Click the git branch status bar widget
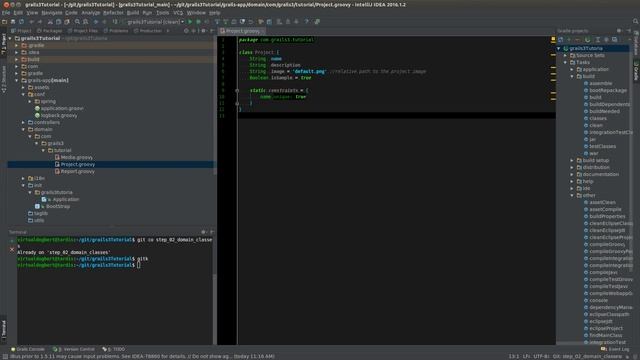Screen dimensions: 640x360 point(588,356)
